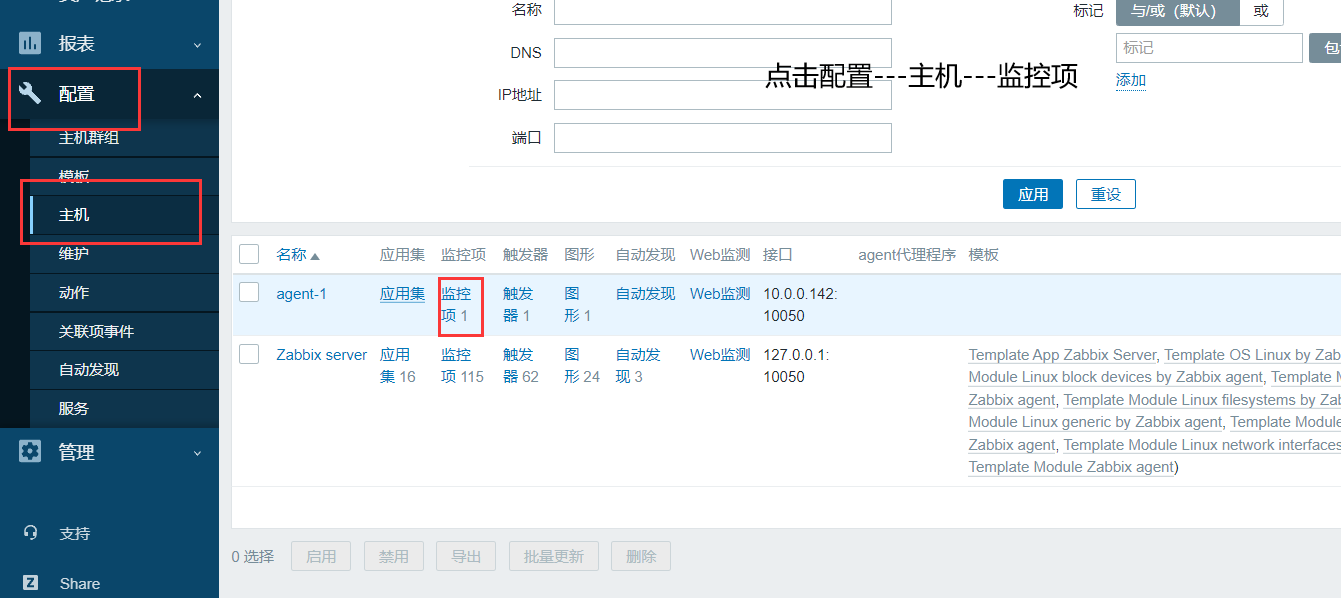
Task: Tick the checkbox for Zabbix server row
Action: coord(249,353)
